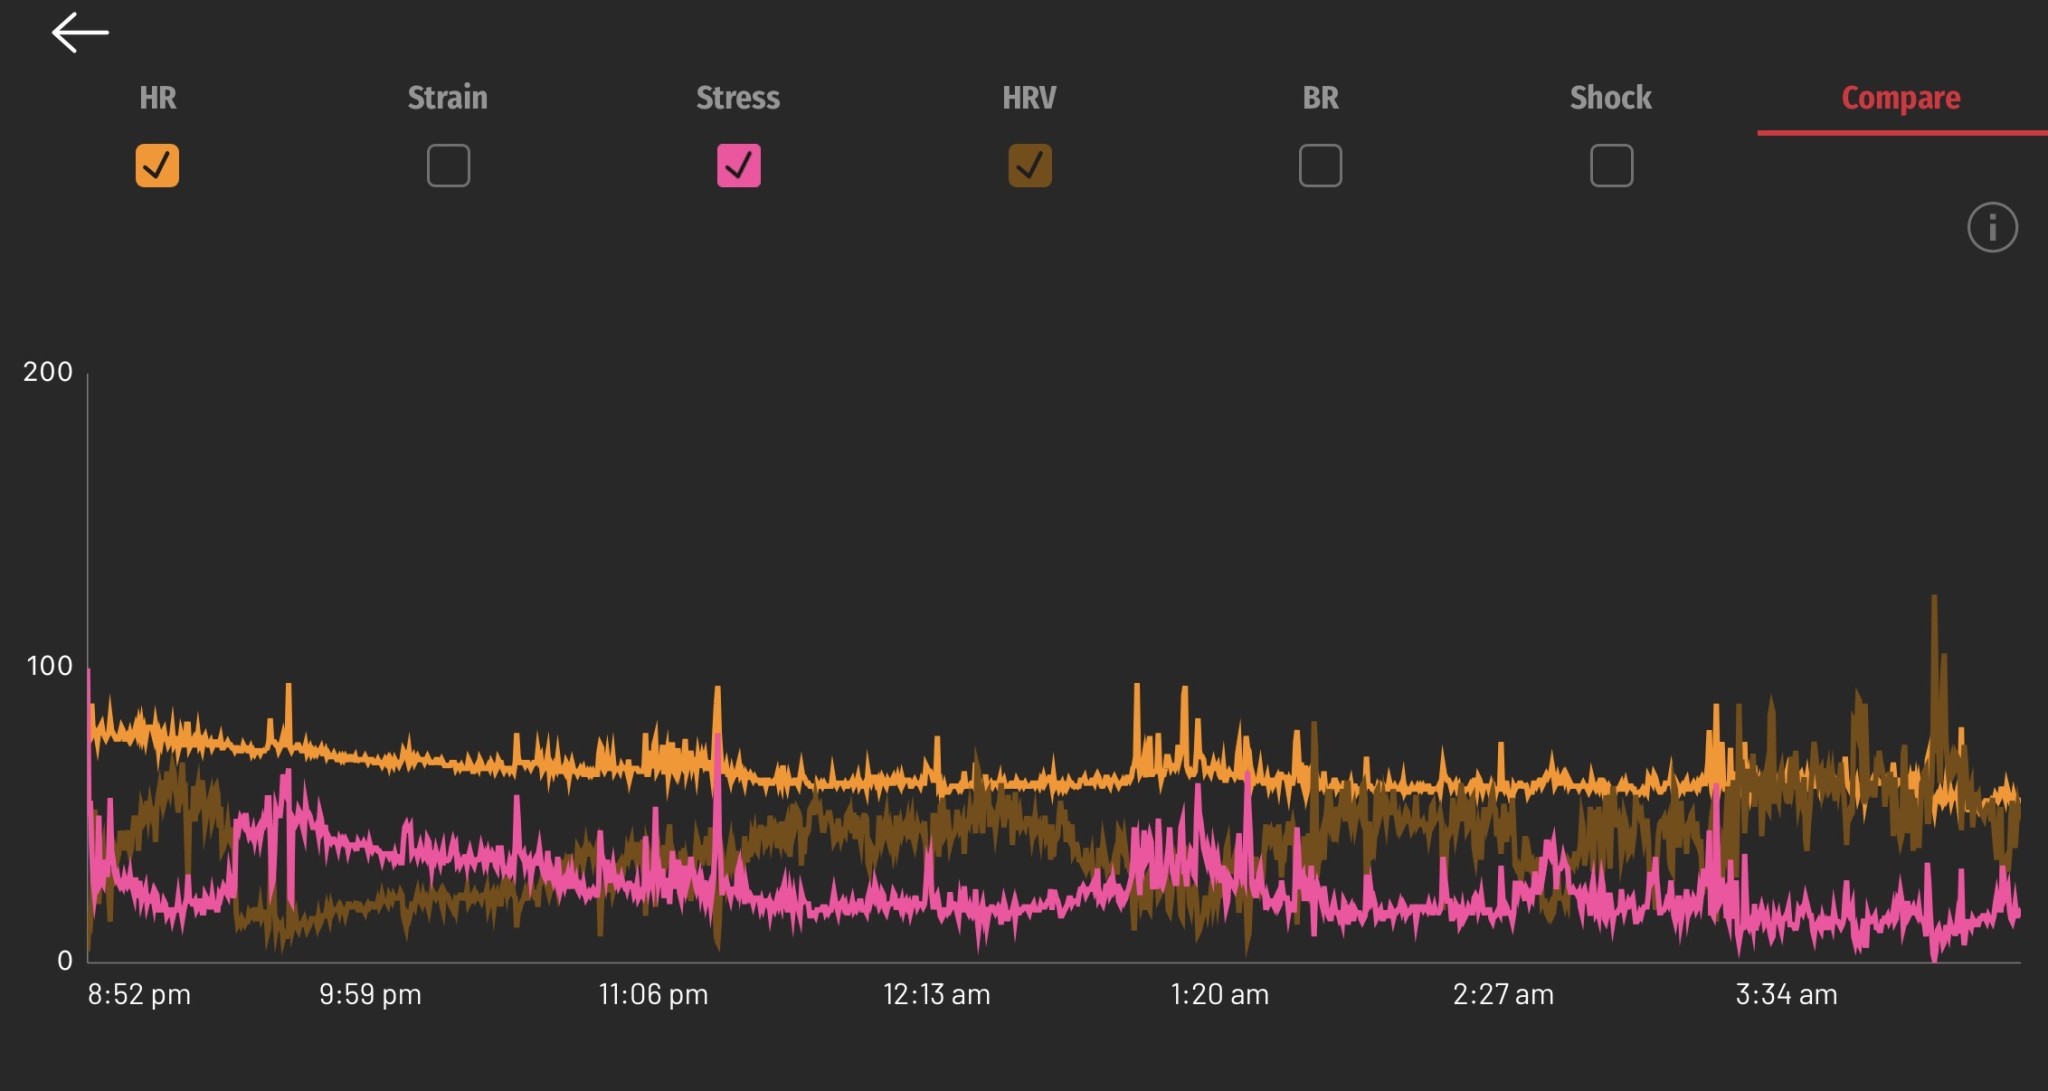Select the Compare tab

[1901, 98]
